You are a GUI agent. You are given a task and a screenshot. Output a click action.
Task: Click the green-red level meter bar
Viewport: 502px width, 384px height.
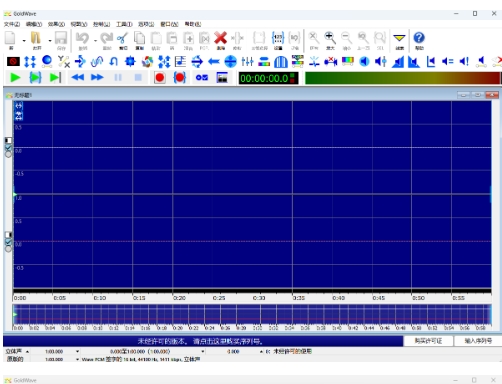click(x=403, y=78)
